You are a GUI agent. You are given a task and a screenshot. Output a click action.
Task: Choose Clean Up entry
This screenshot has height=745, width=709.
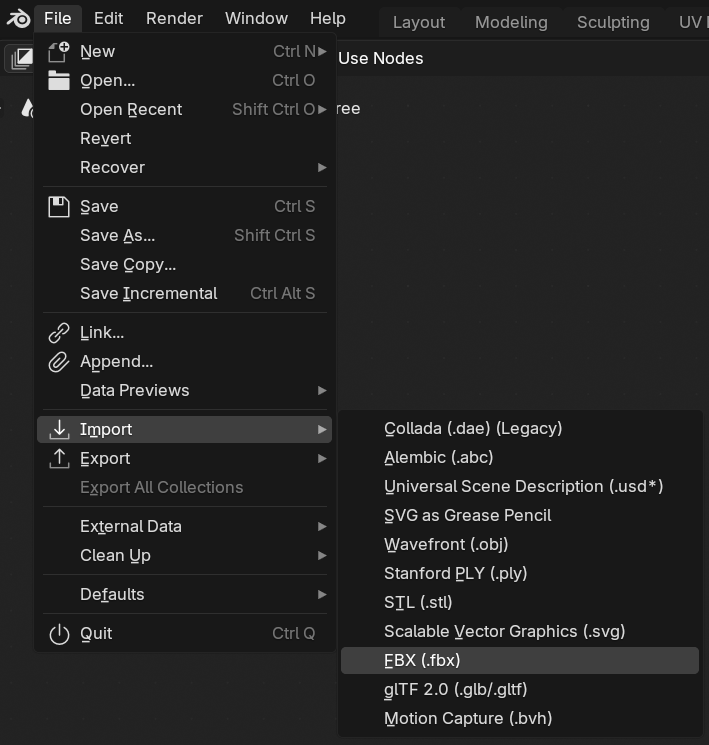click(184, 555)
